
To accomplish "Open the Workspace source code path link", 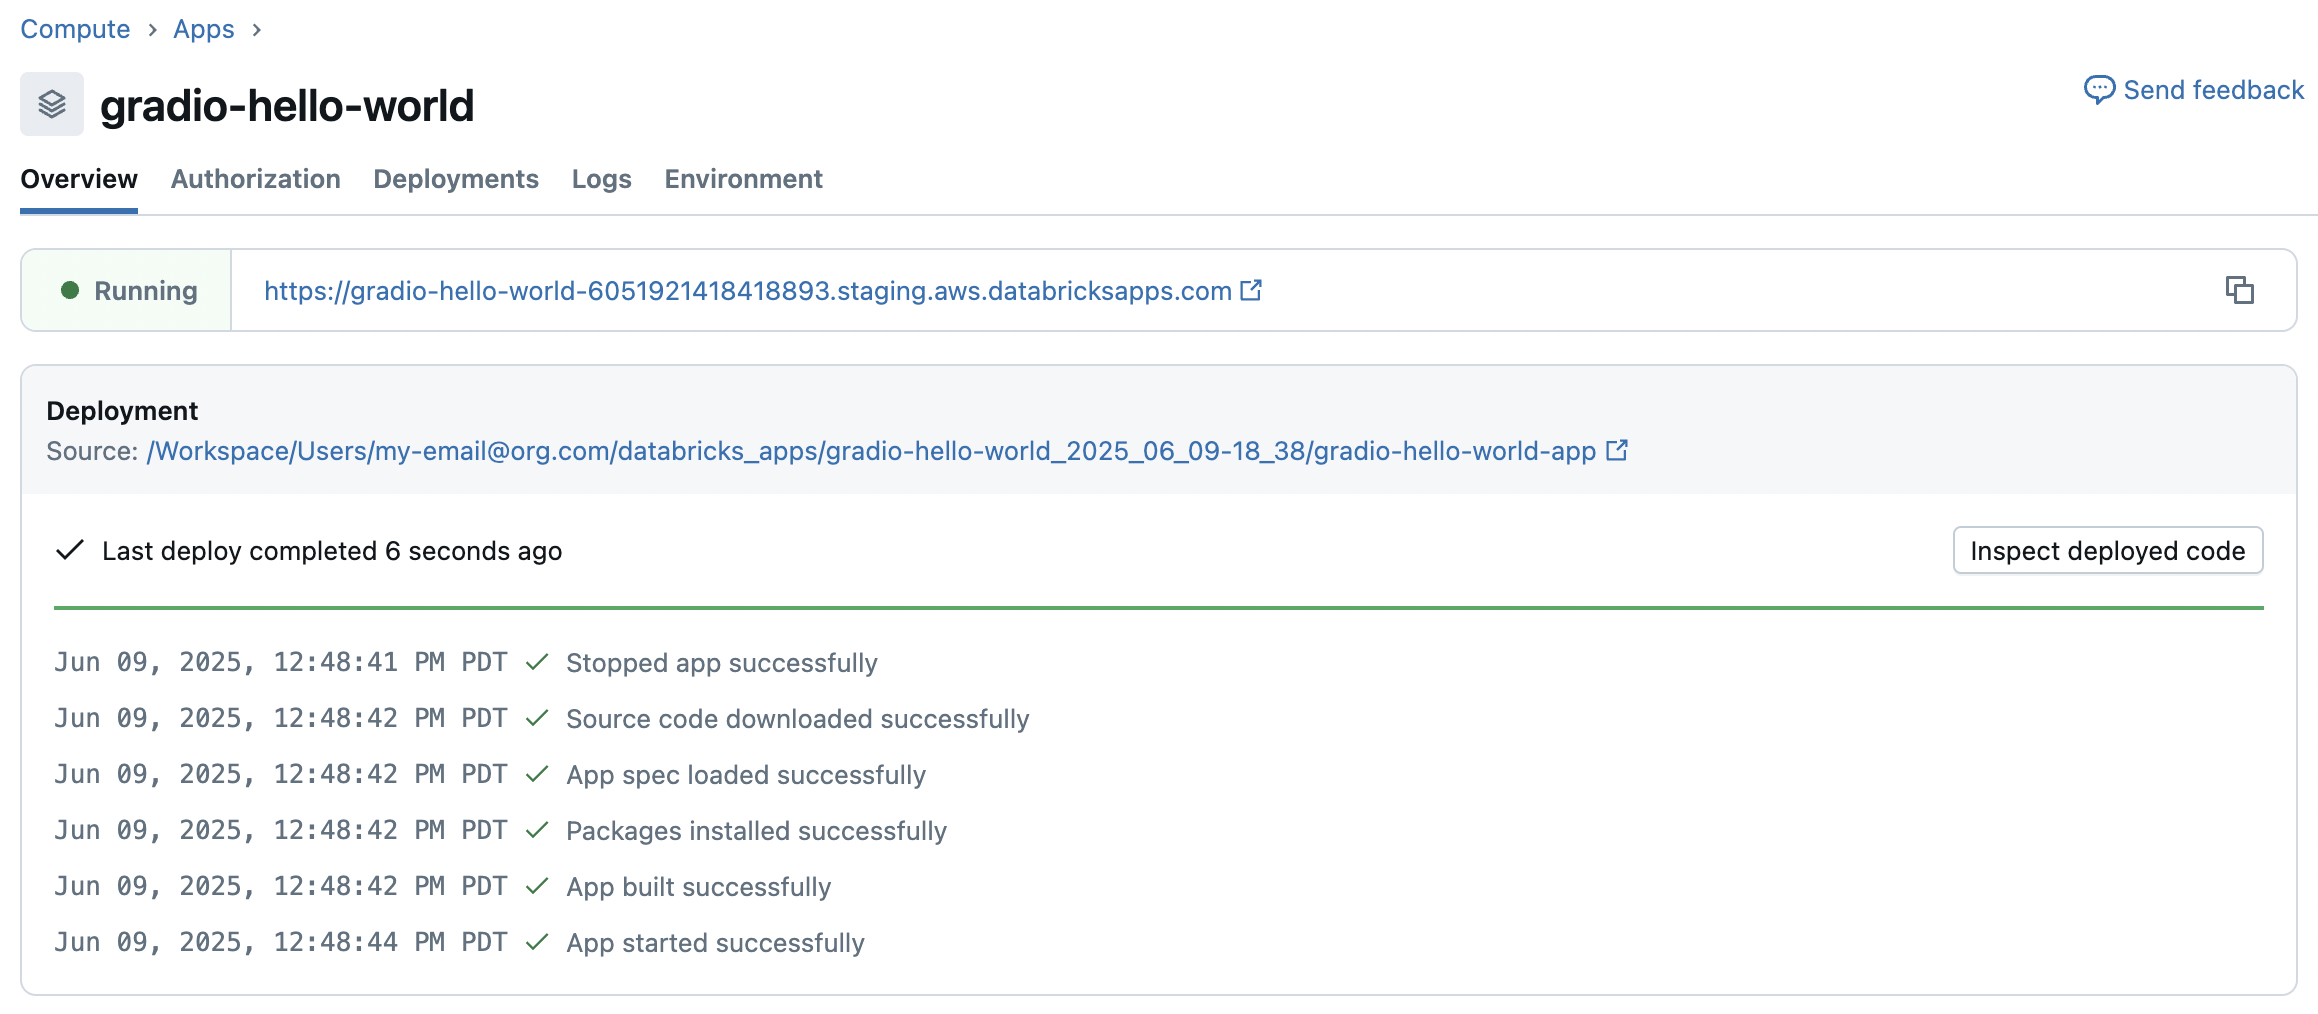I will [x=870, y=450].
